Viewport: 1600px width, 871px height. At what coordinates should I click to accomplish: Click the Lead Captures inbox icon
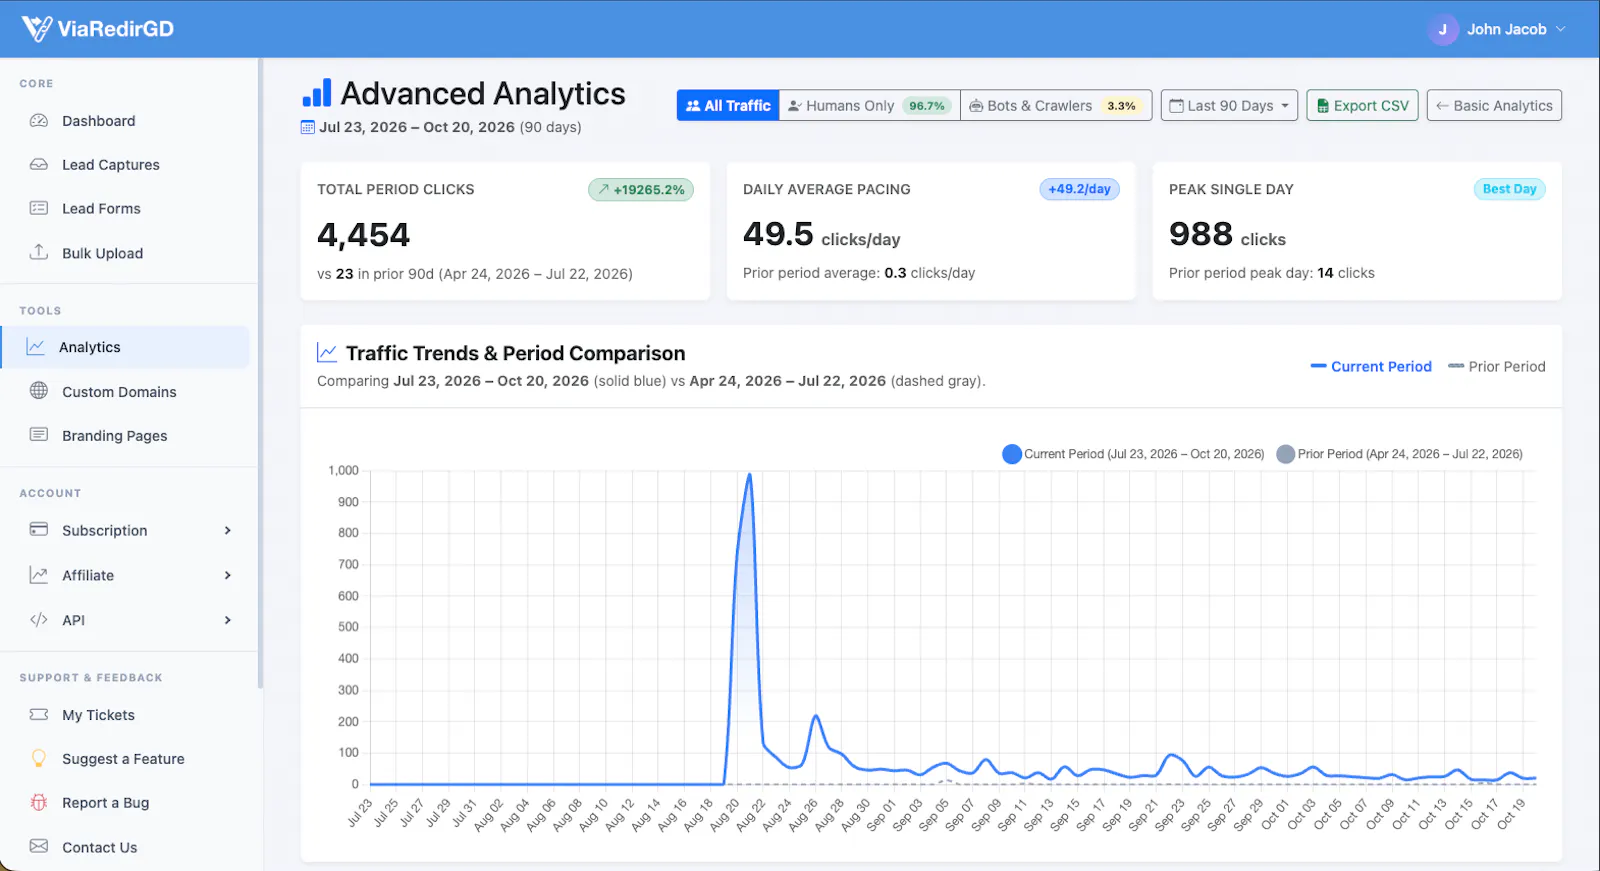click(39, 165)
